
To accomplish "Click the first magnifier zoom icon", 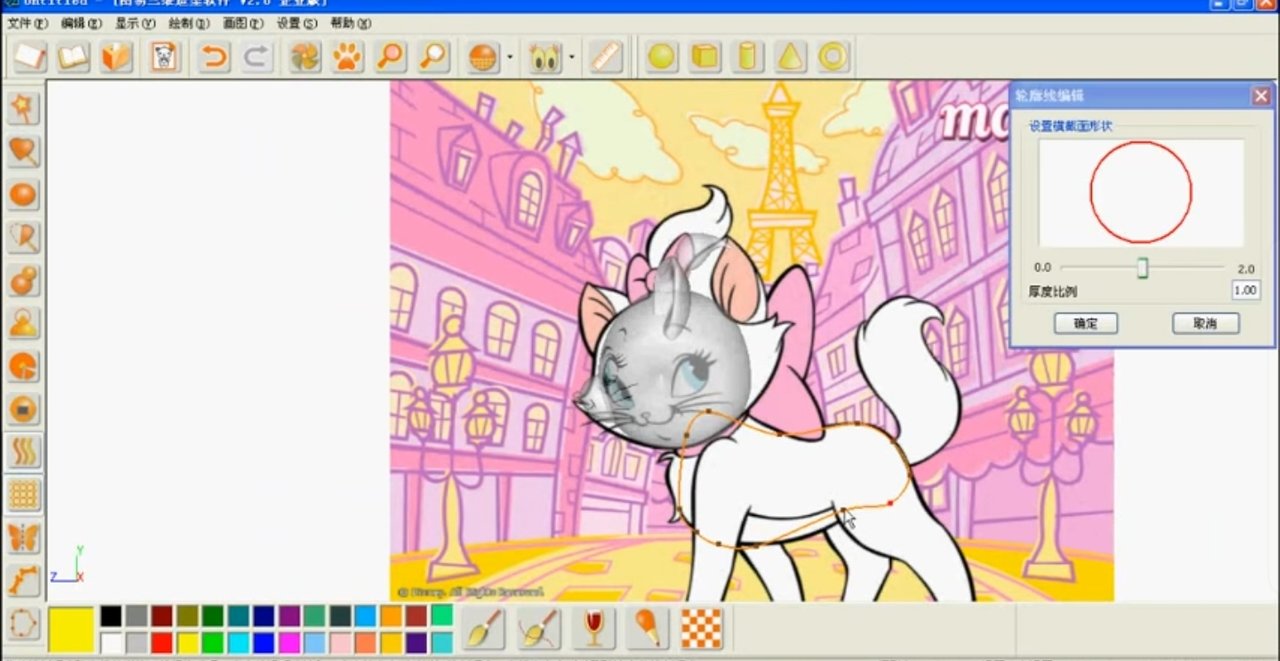I will click(391, 57).
